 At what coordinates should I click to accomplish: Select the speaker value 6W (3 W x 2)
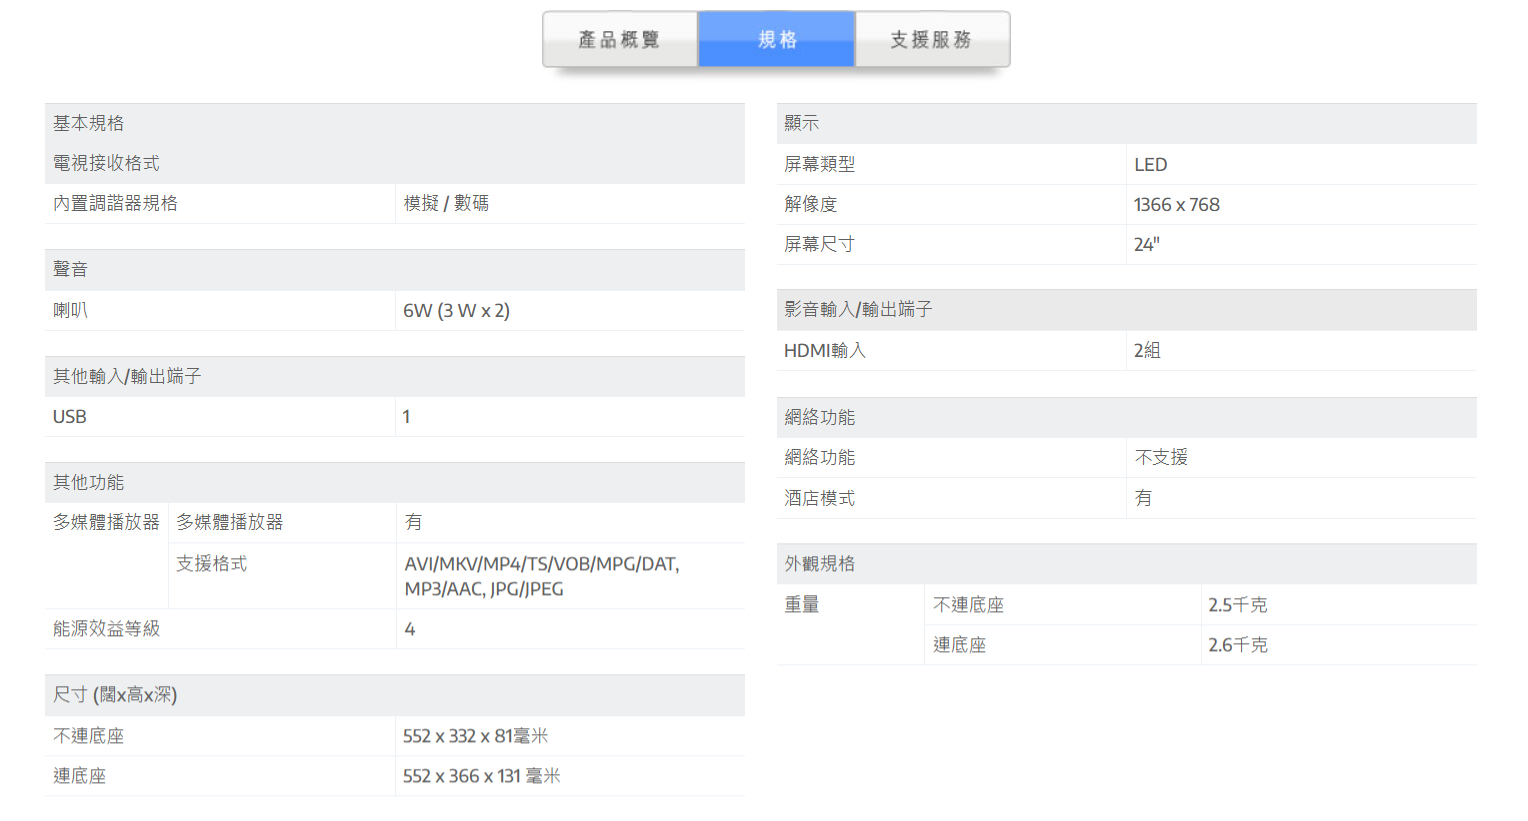coord(456,310)
